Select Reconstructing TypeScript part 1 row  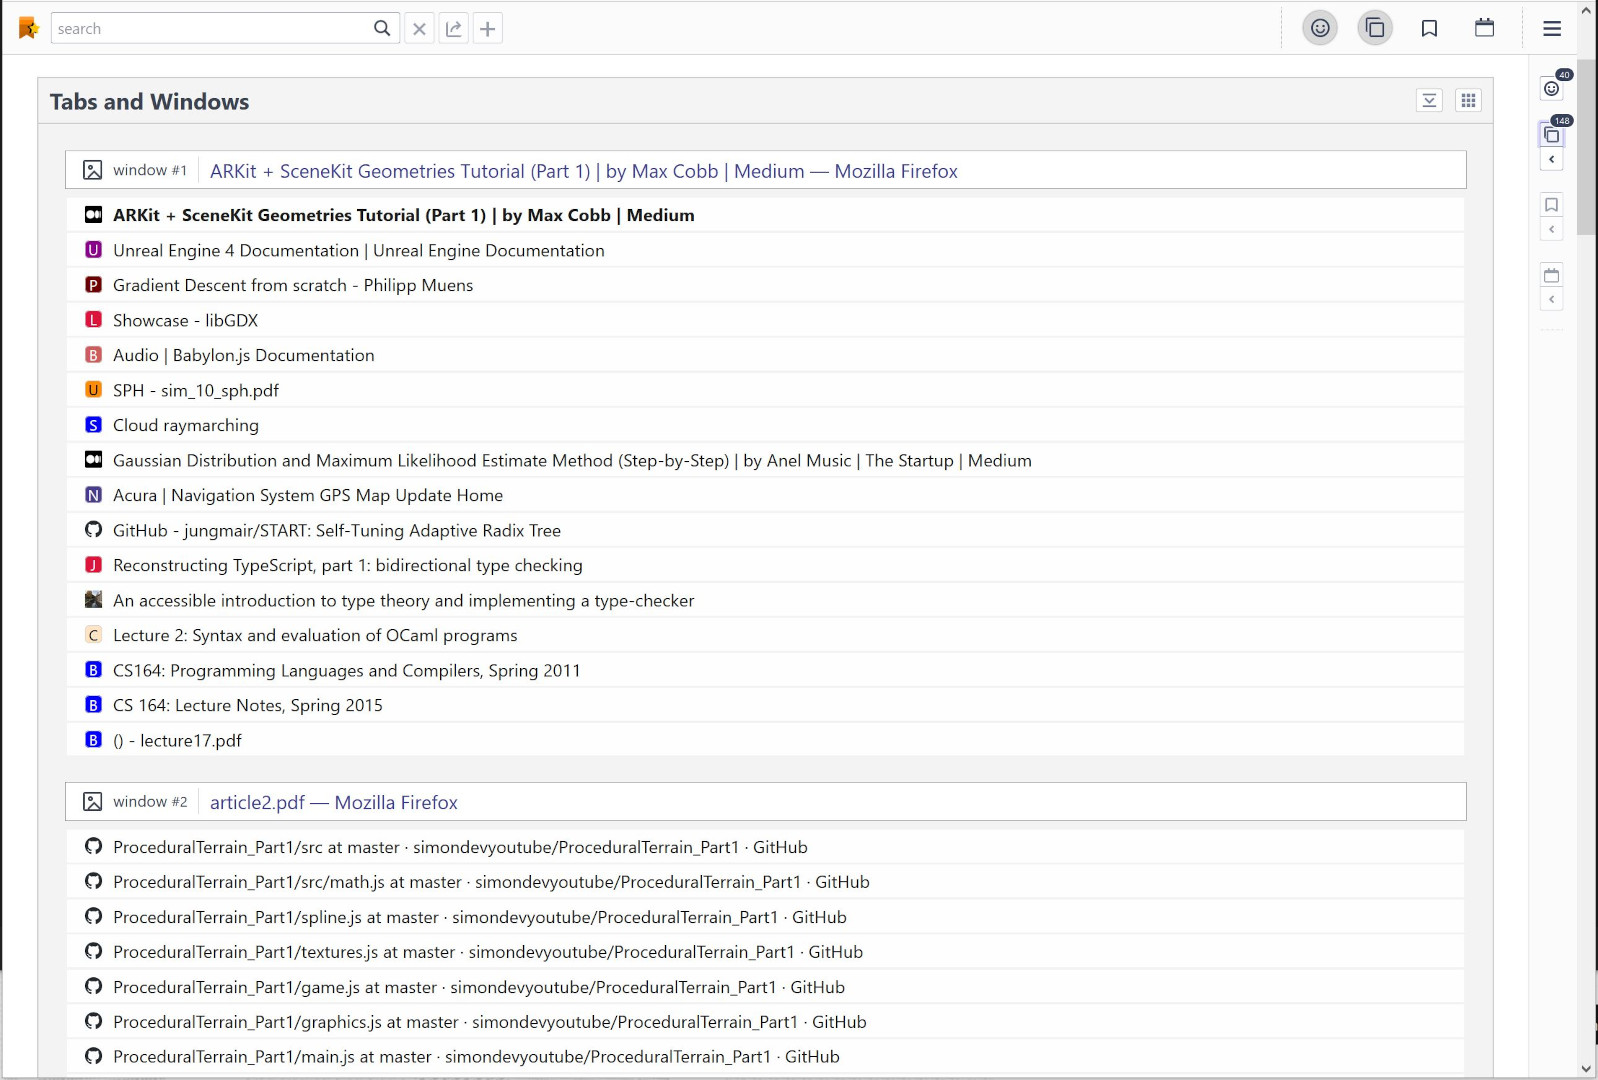click(x=766, y=565)
